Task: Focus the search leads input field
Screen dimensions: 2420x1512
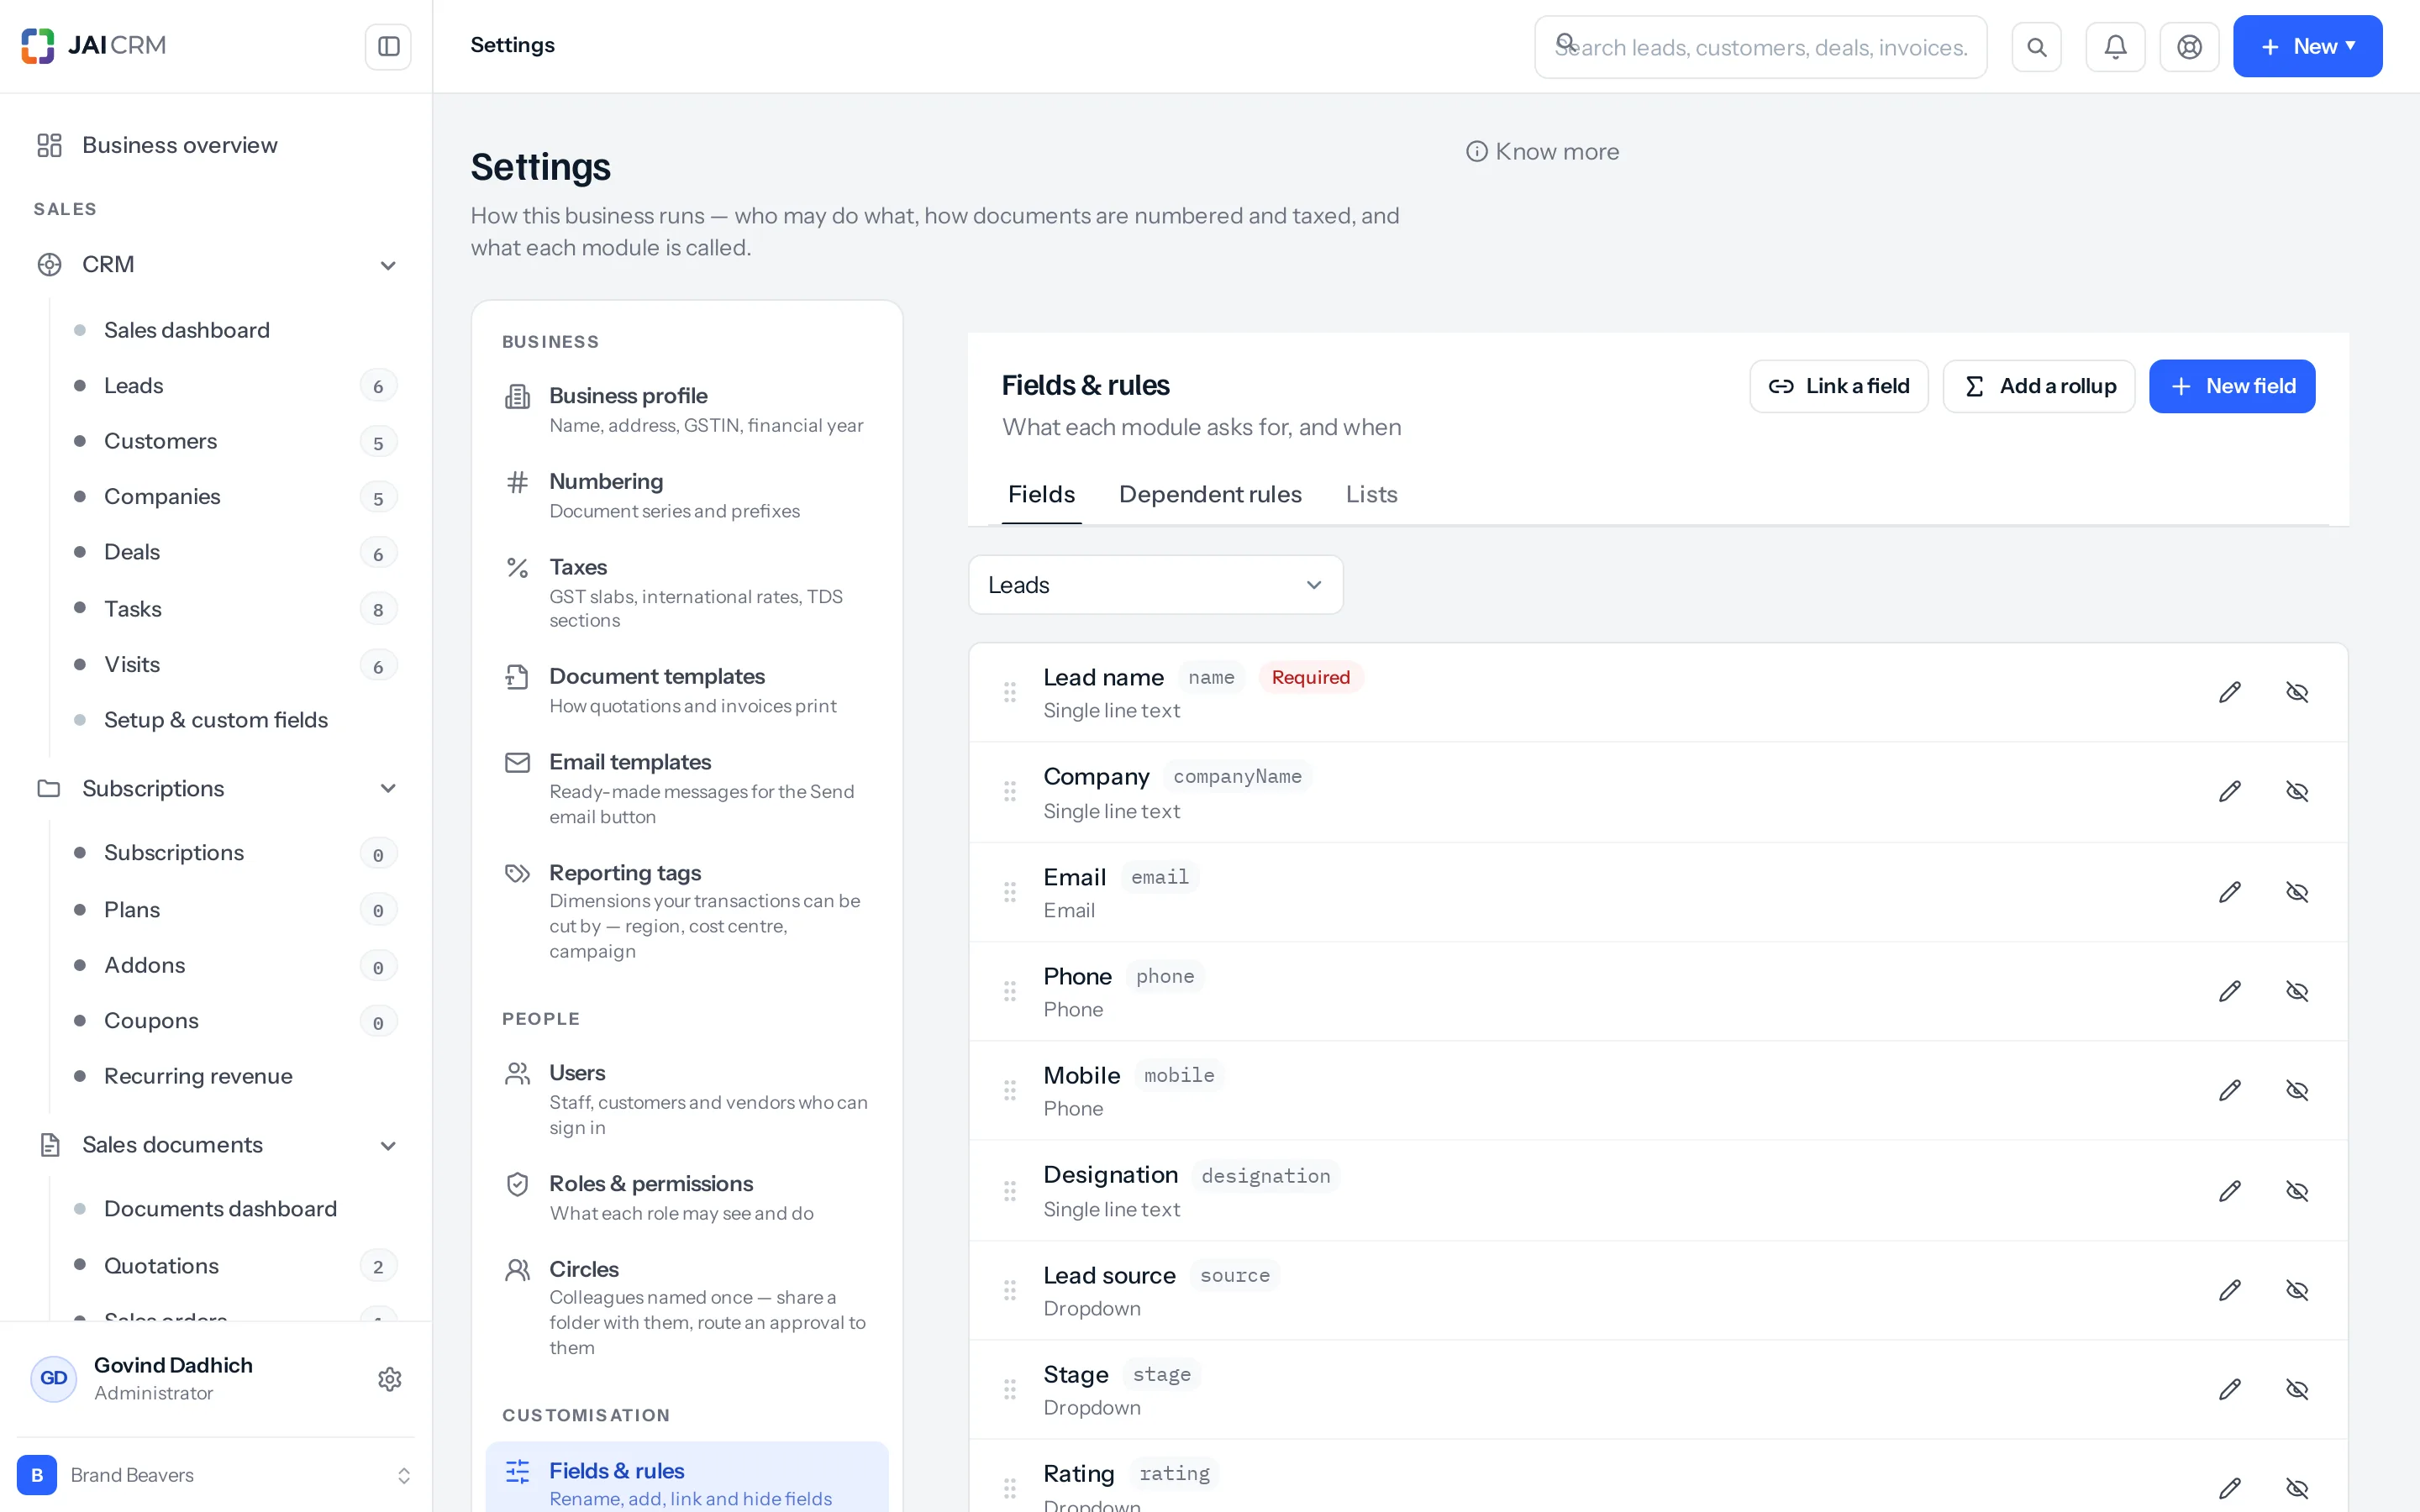Action: point(1761,47)
